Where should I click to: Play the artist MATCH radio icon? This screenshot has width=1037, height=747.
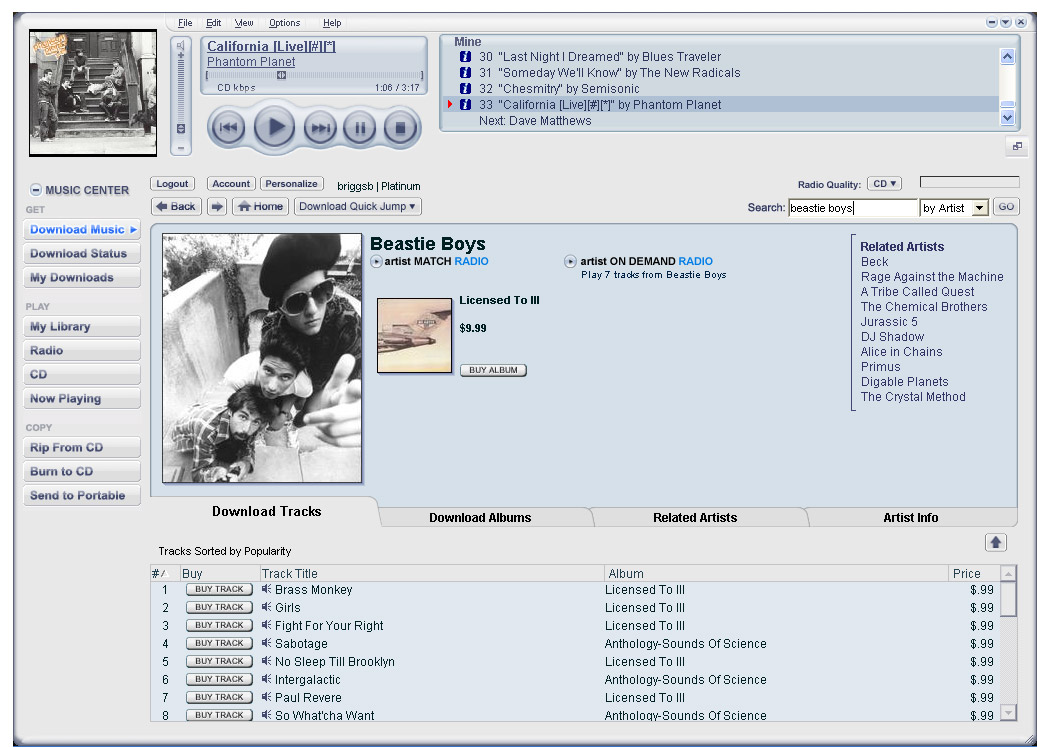[x=376, y=262]
